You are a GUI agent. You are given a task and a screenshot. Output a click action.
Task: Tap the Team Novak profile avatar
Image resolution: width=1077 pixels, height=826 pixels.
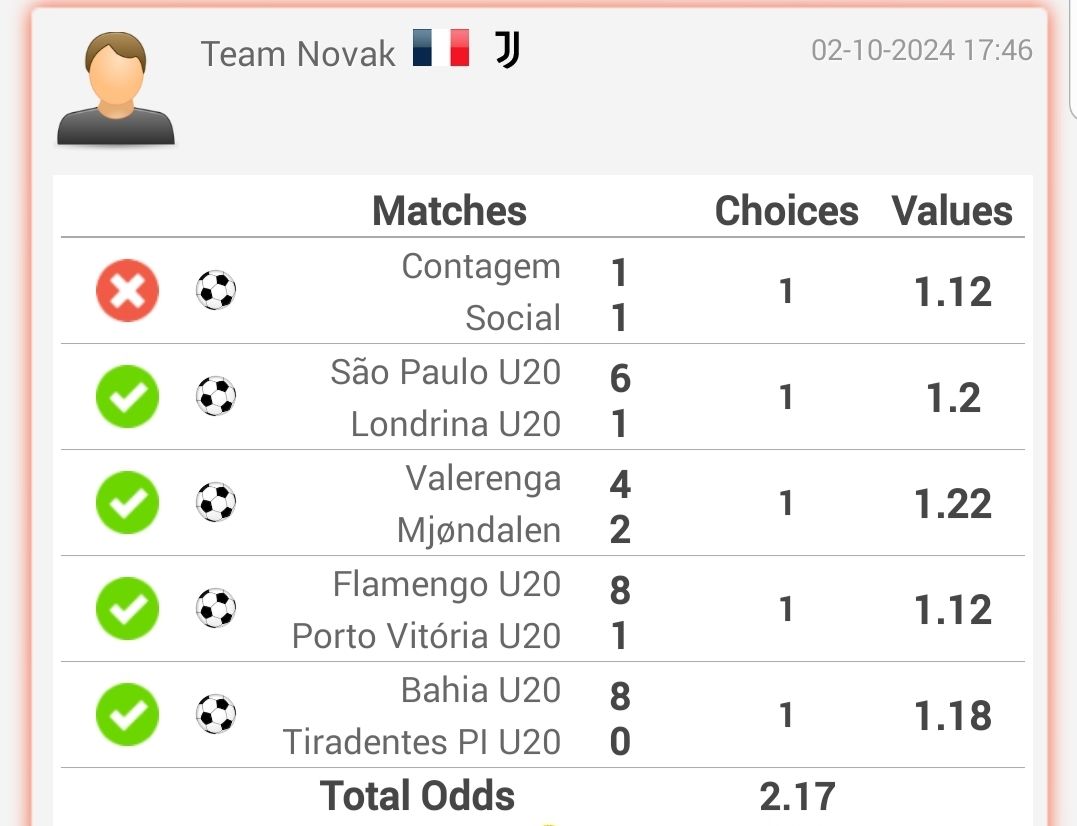115,88
